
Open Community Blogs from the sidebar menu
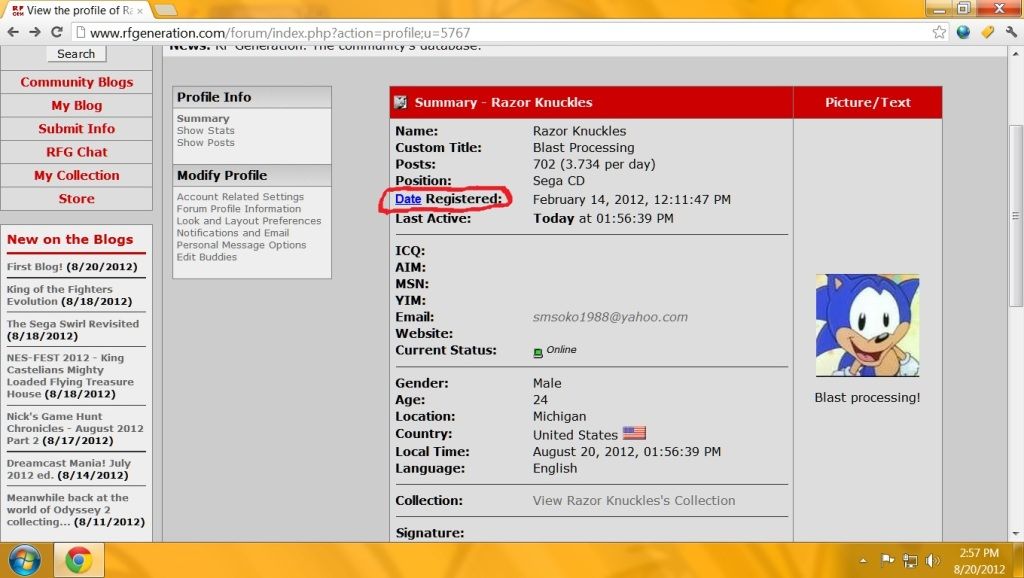tap(76, 82)
